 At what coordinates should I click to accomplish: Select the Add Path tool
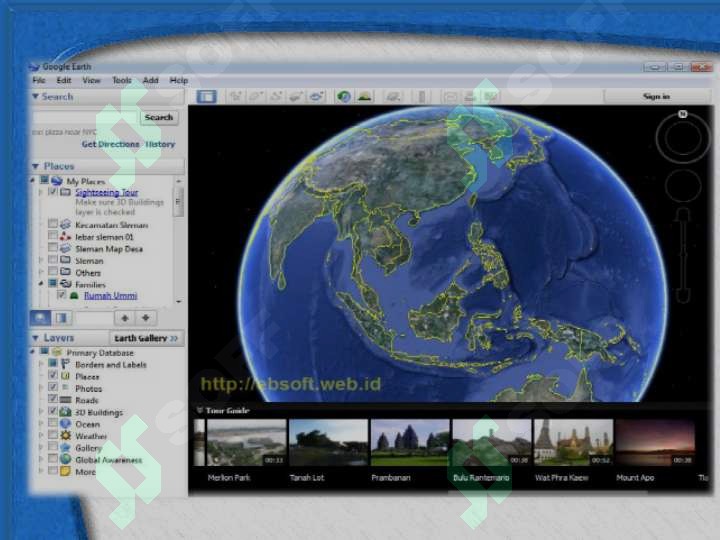276,96
